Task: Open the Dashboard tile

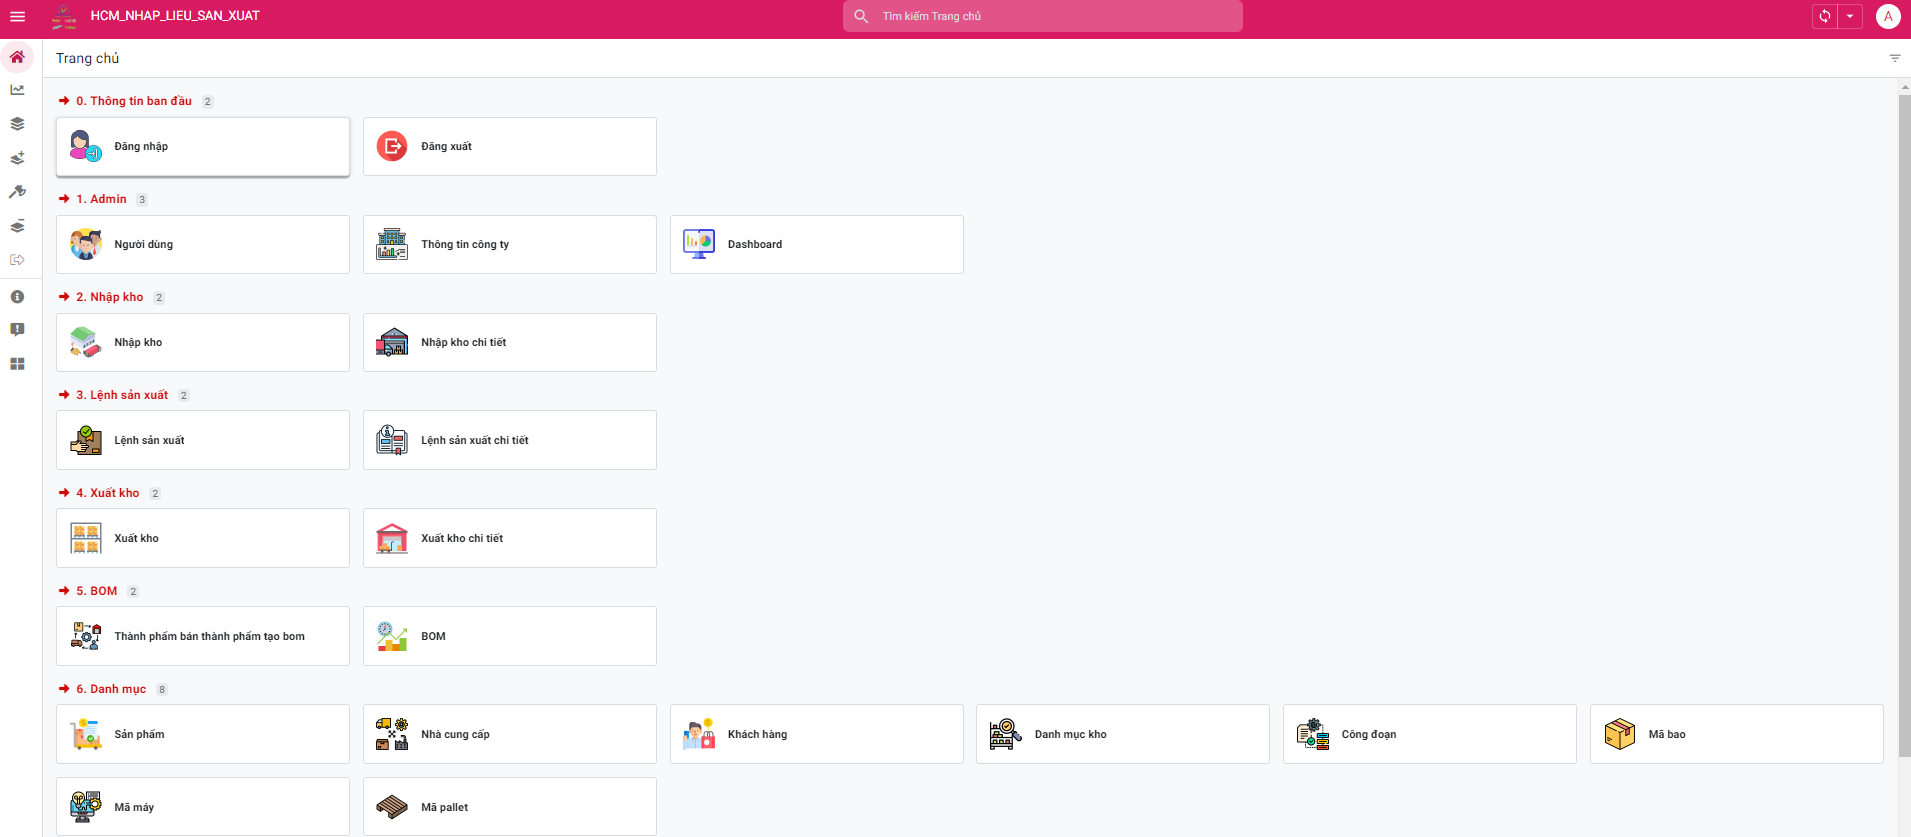Action: point(816,245)
